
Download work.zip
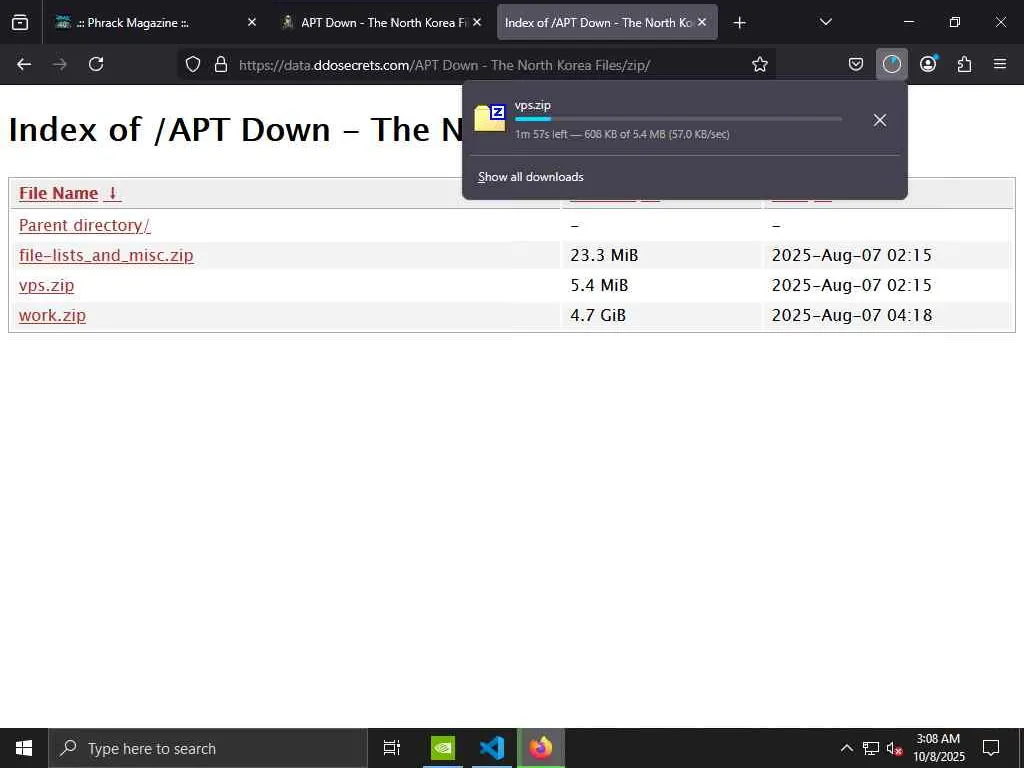click(x=52, y=315)
